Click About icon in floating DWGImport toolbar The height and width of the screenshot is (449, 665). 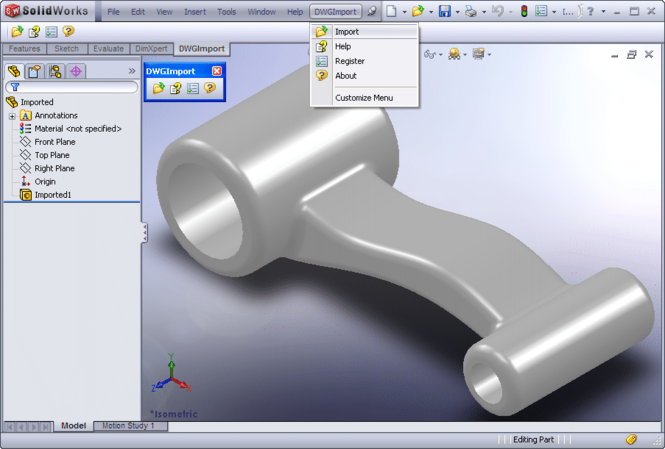[210, 88]
